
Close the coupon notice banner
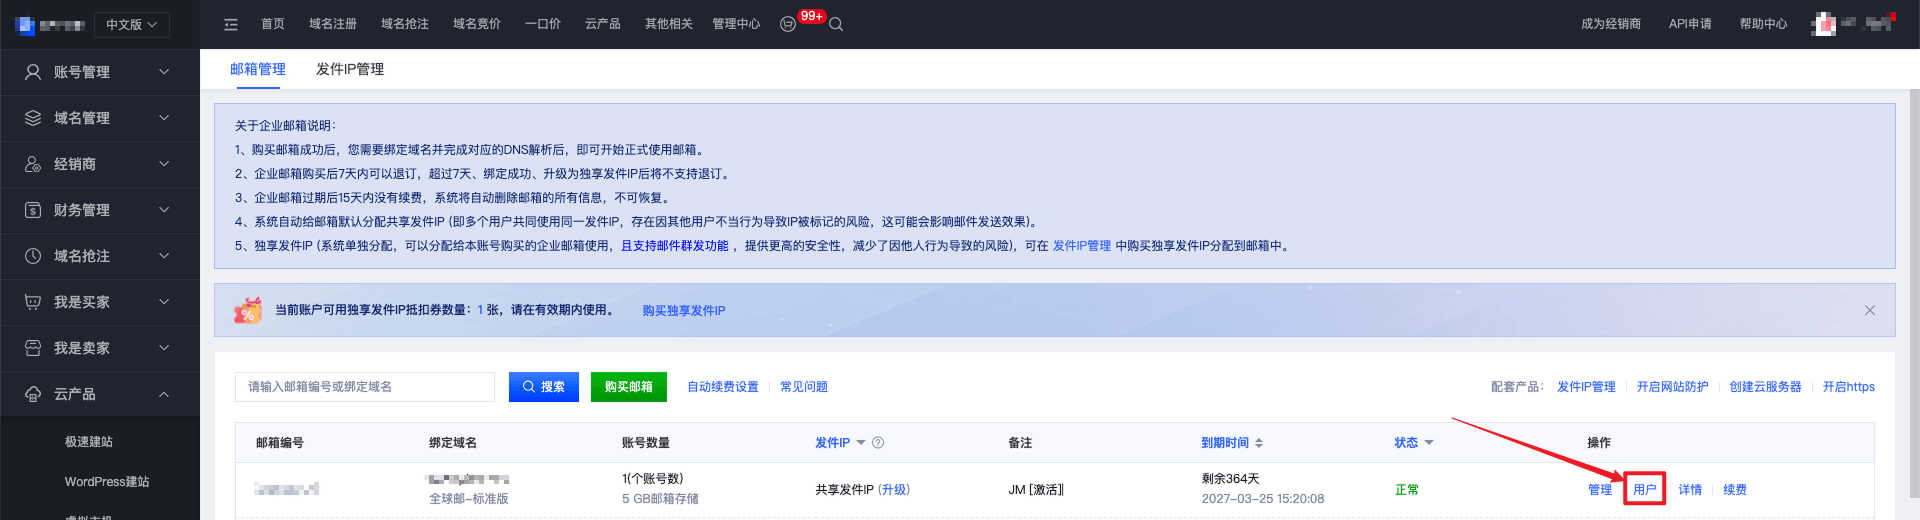[1869, 310]
